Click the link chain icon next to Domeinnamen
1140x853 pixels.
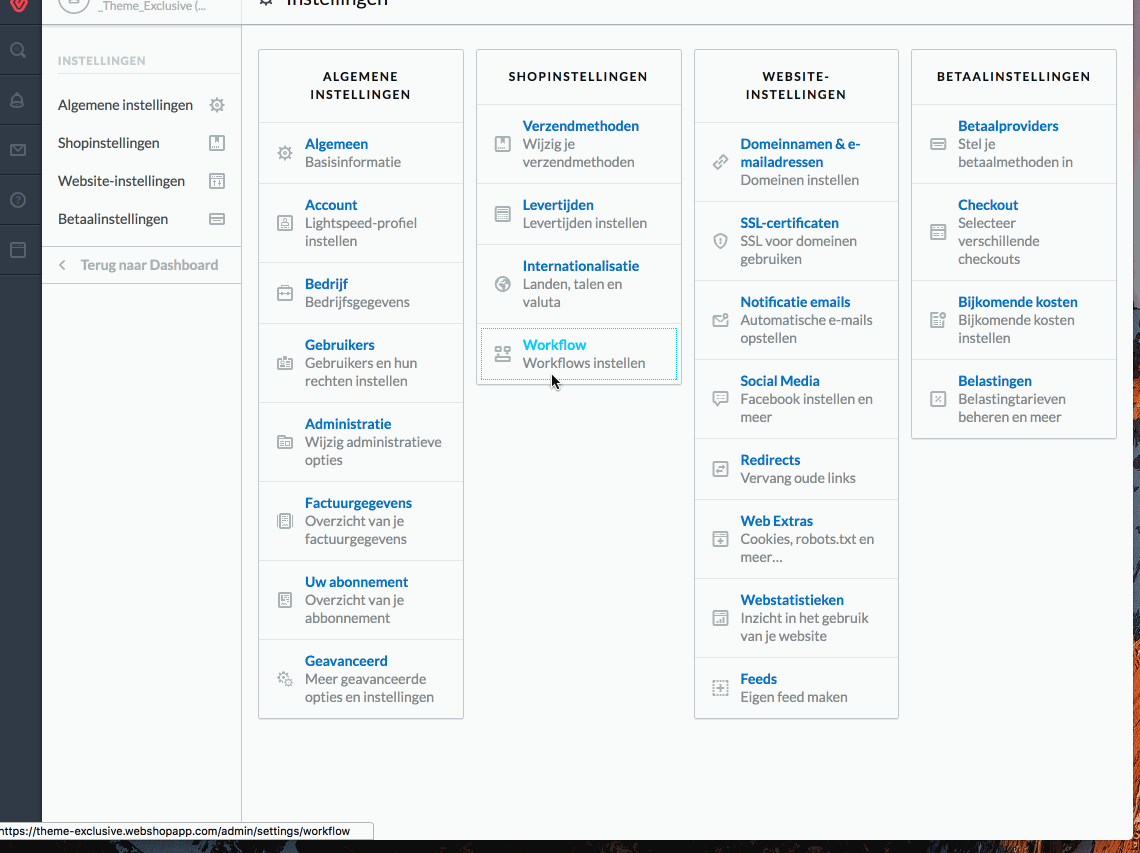coord(720,161)
